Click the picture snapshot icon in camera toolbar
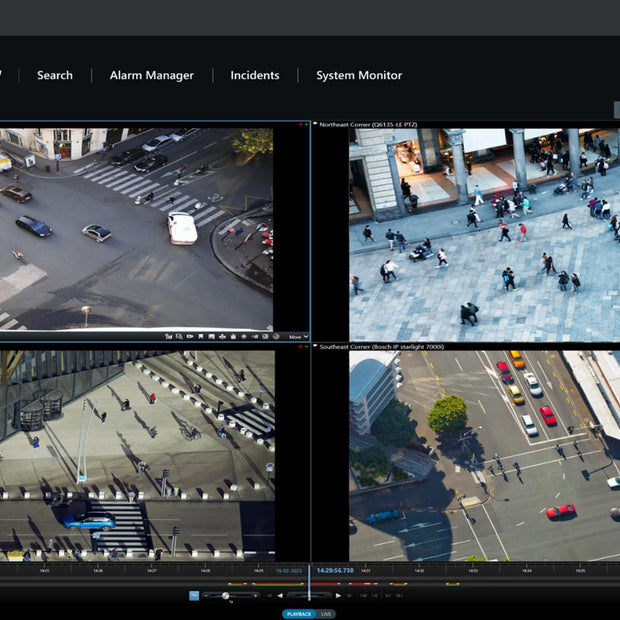 point(212,336)
